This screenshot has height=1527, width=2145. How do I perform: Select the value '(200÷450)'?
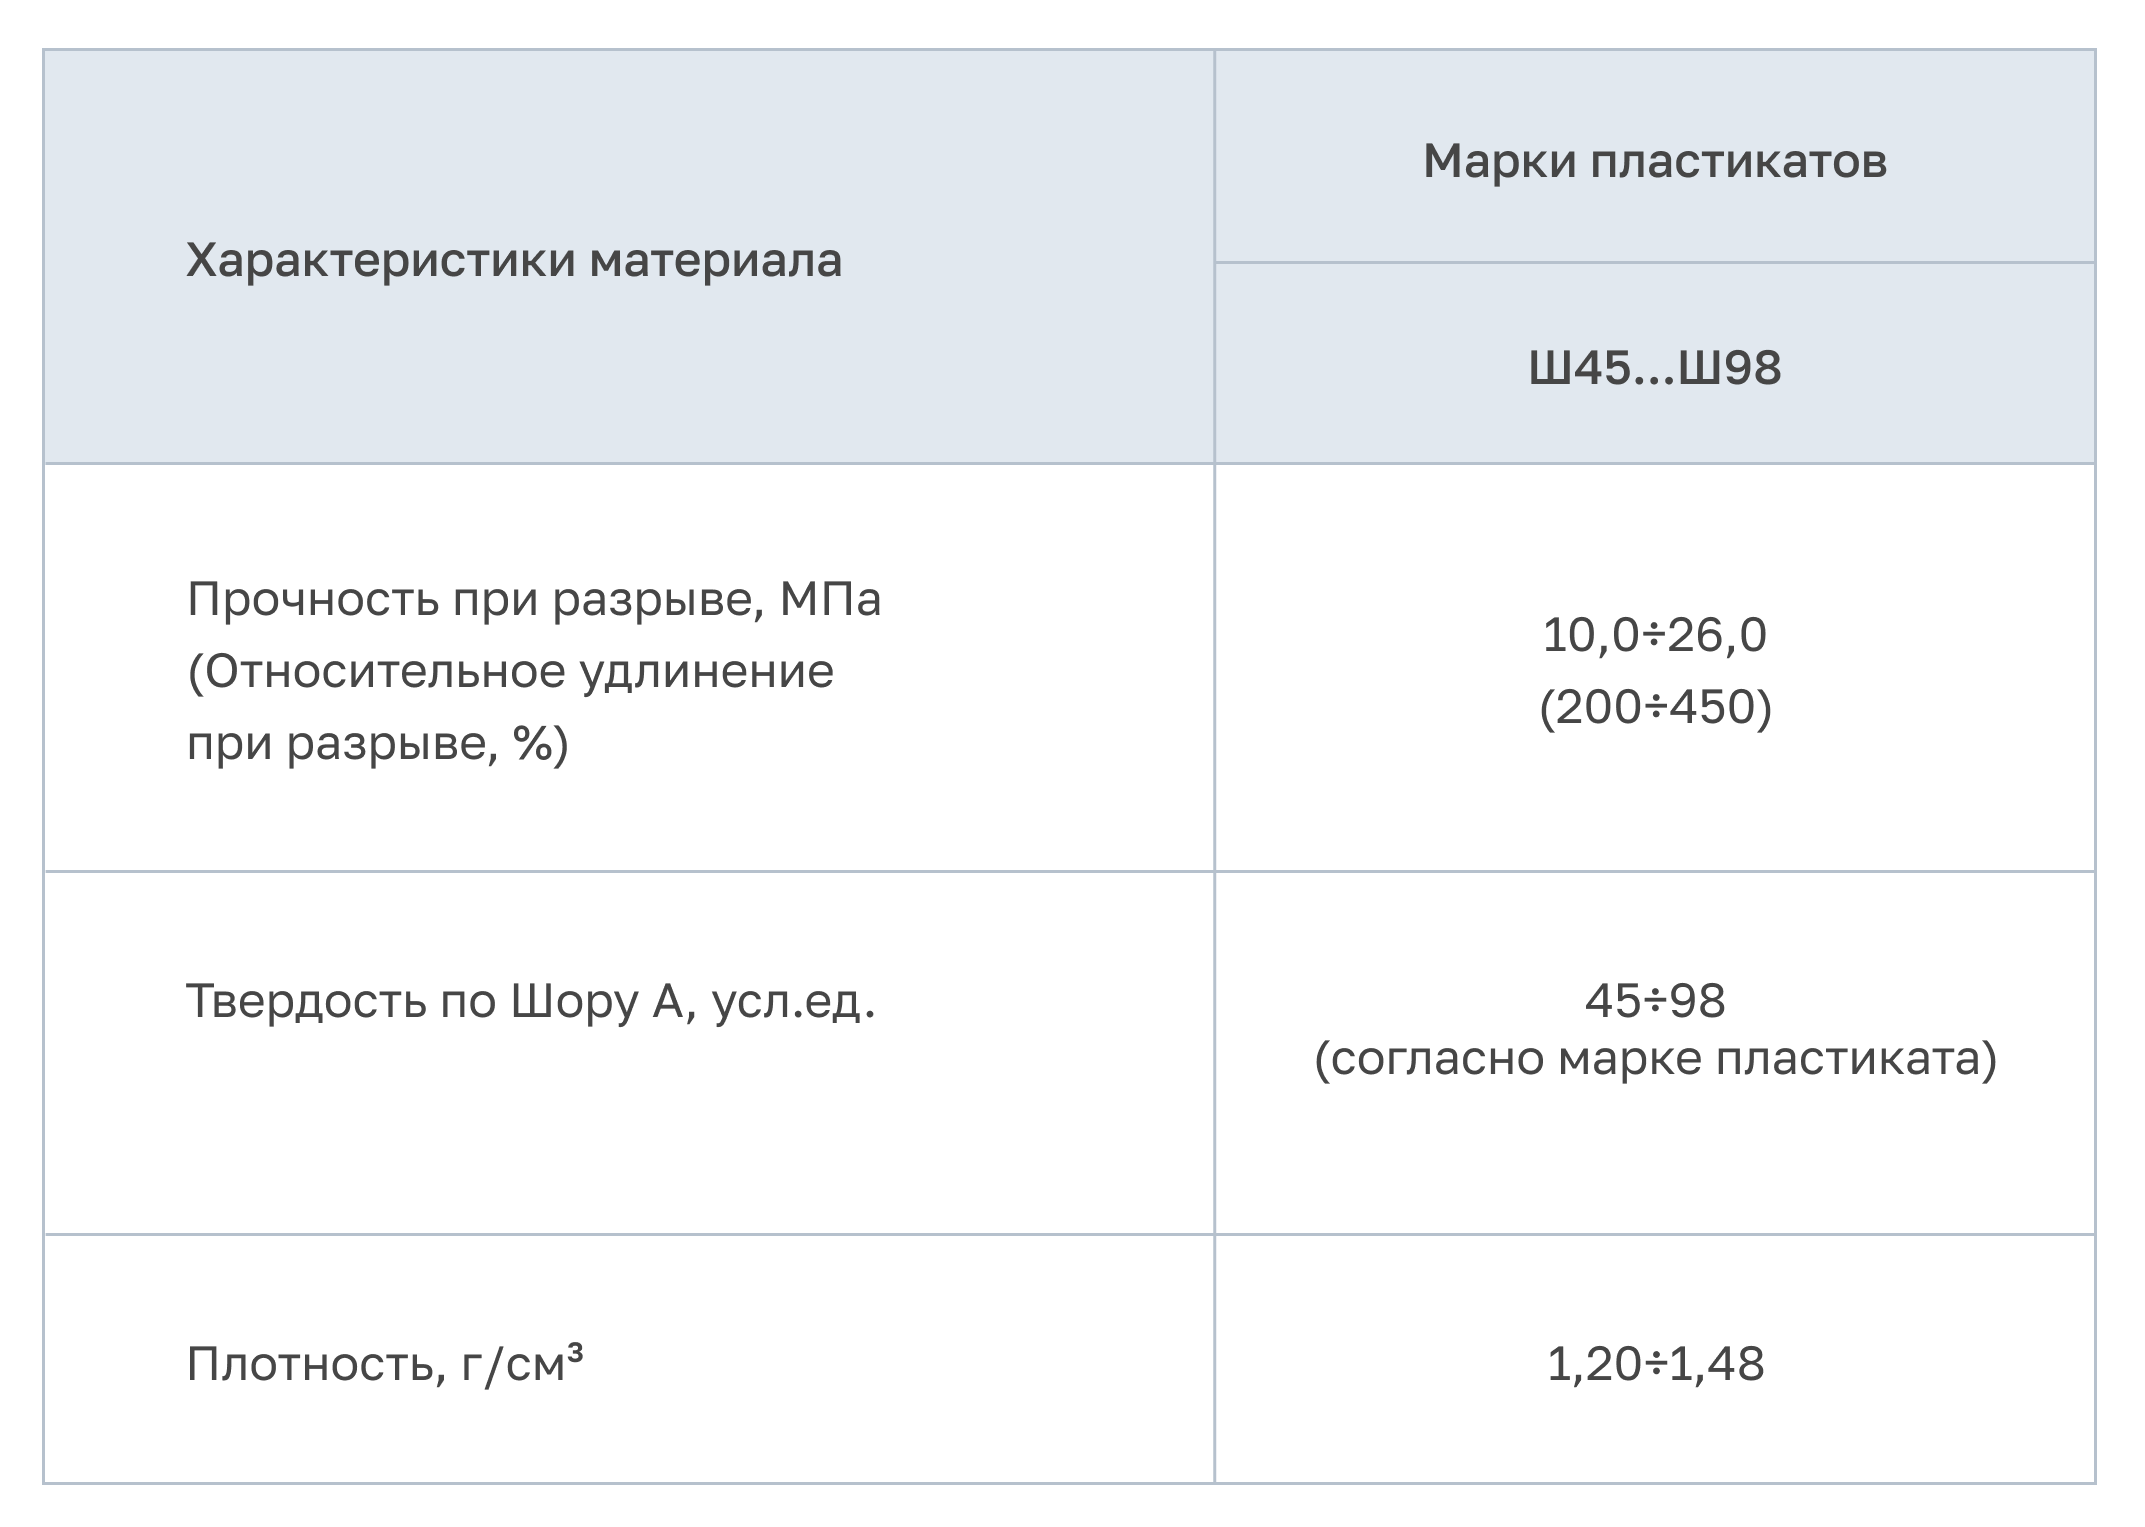pyautogui.click(x=1654, y=708)
